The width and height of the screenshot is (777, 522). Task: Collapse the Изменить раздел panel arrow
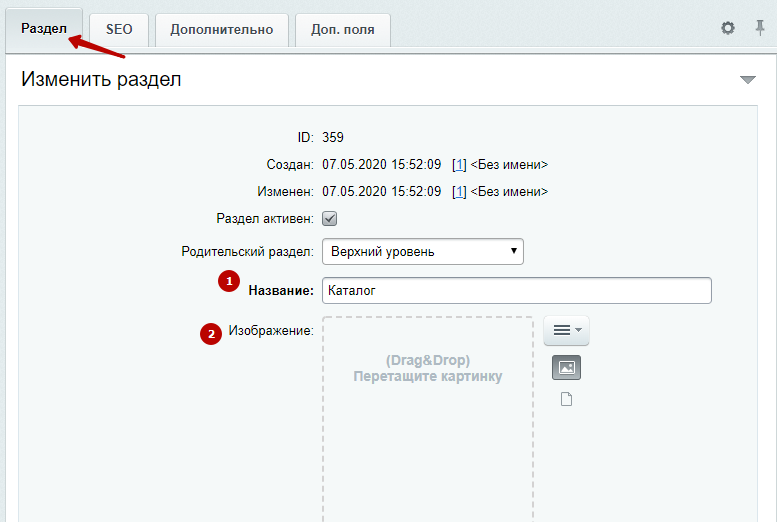(x=748, y=80)
